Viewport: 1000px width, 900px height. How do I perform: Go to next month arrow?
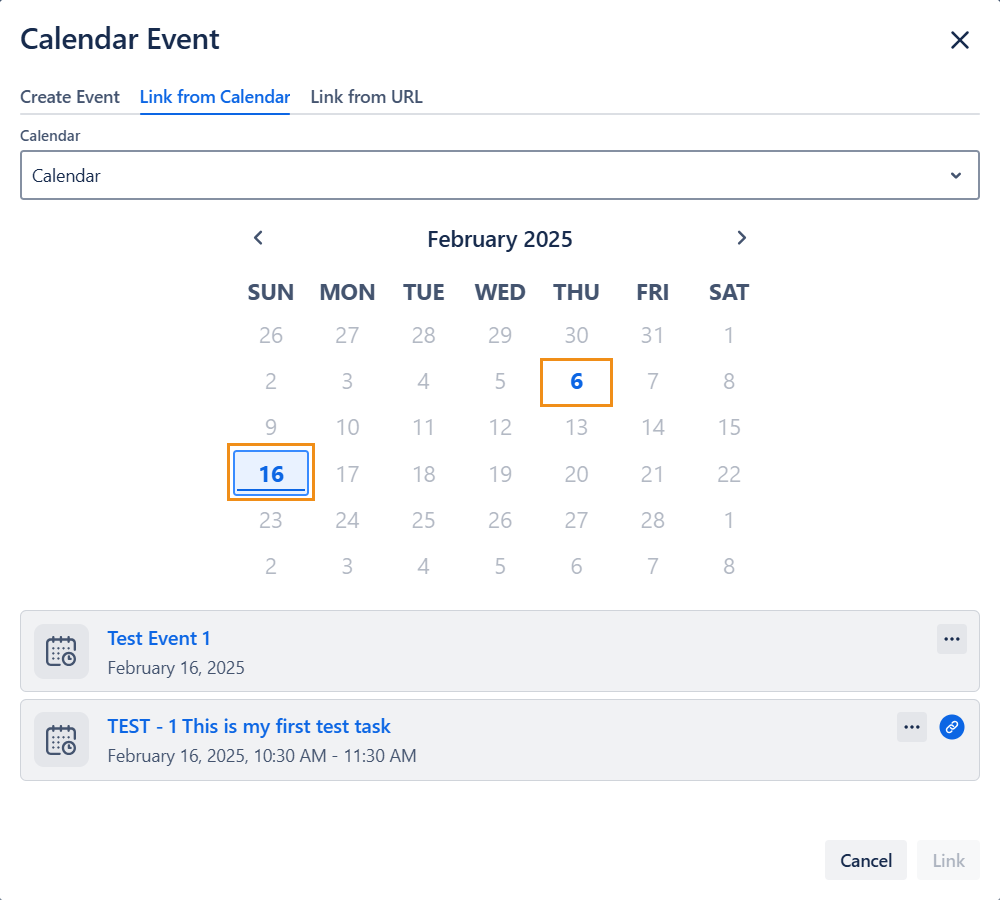(741, 238)
